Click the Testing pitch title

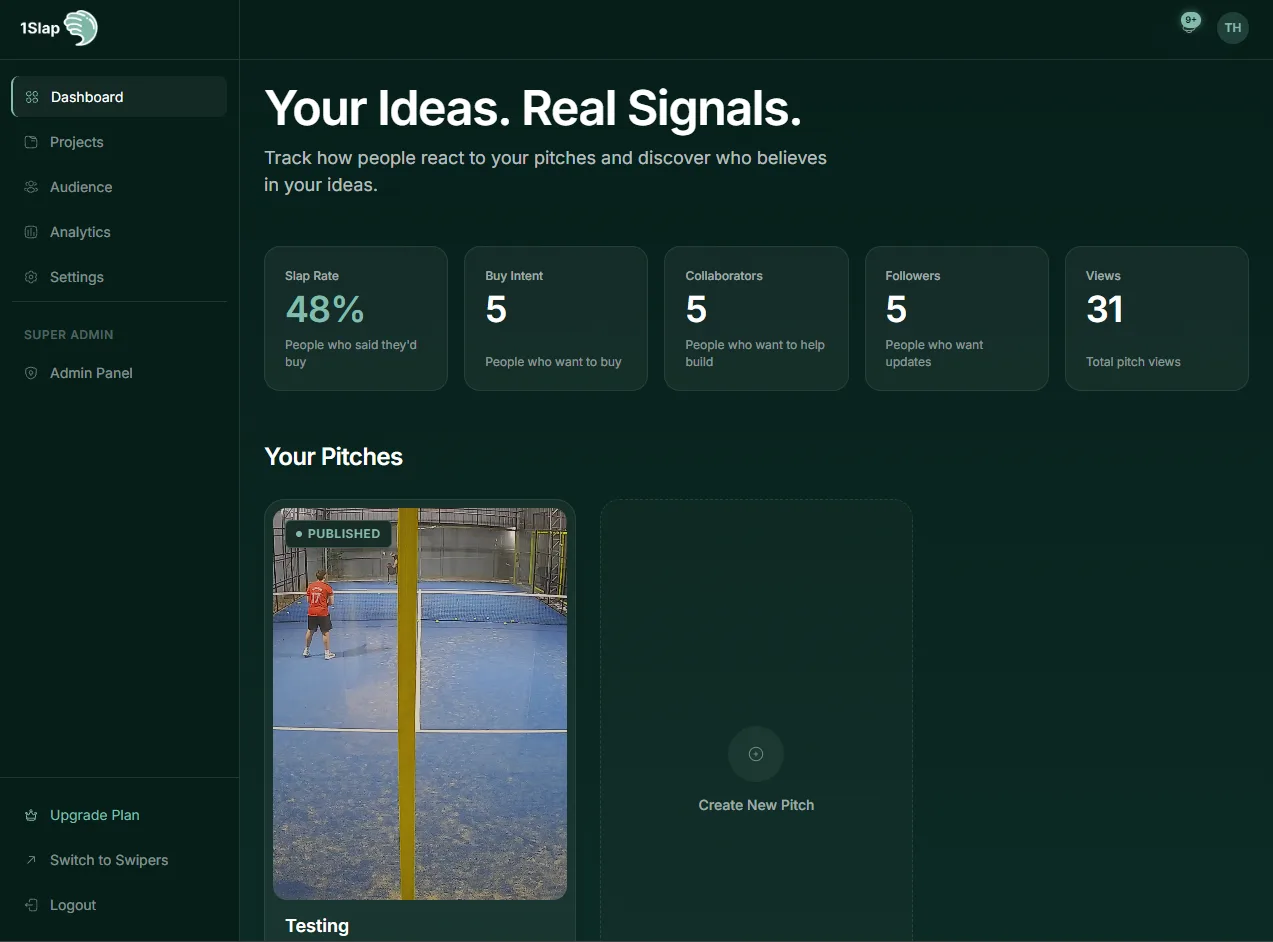point(317,926)
